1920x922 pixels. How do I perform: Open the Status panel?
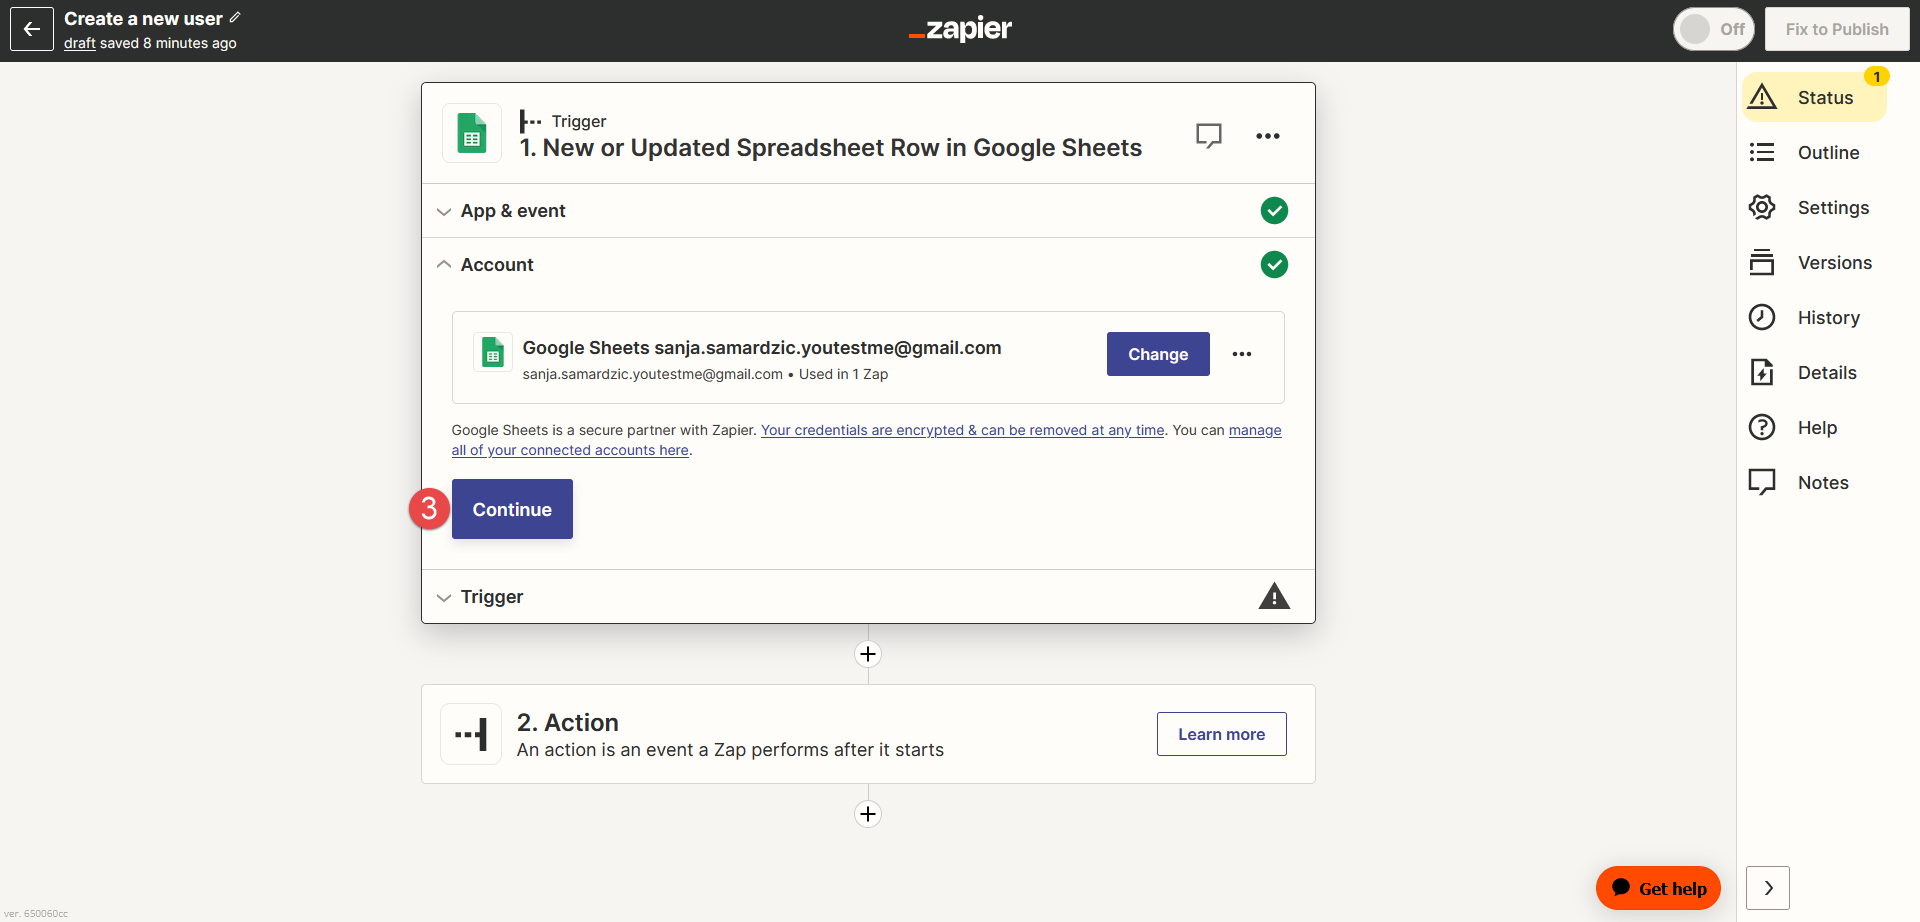pyautogui.click(x=1814, y=97)
